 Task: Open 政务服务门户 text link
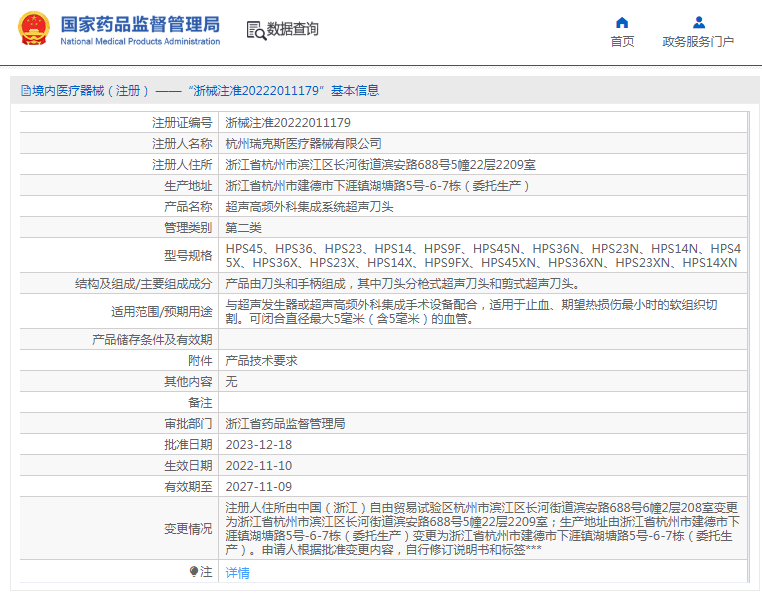click(698, 42)
